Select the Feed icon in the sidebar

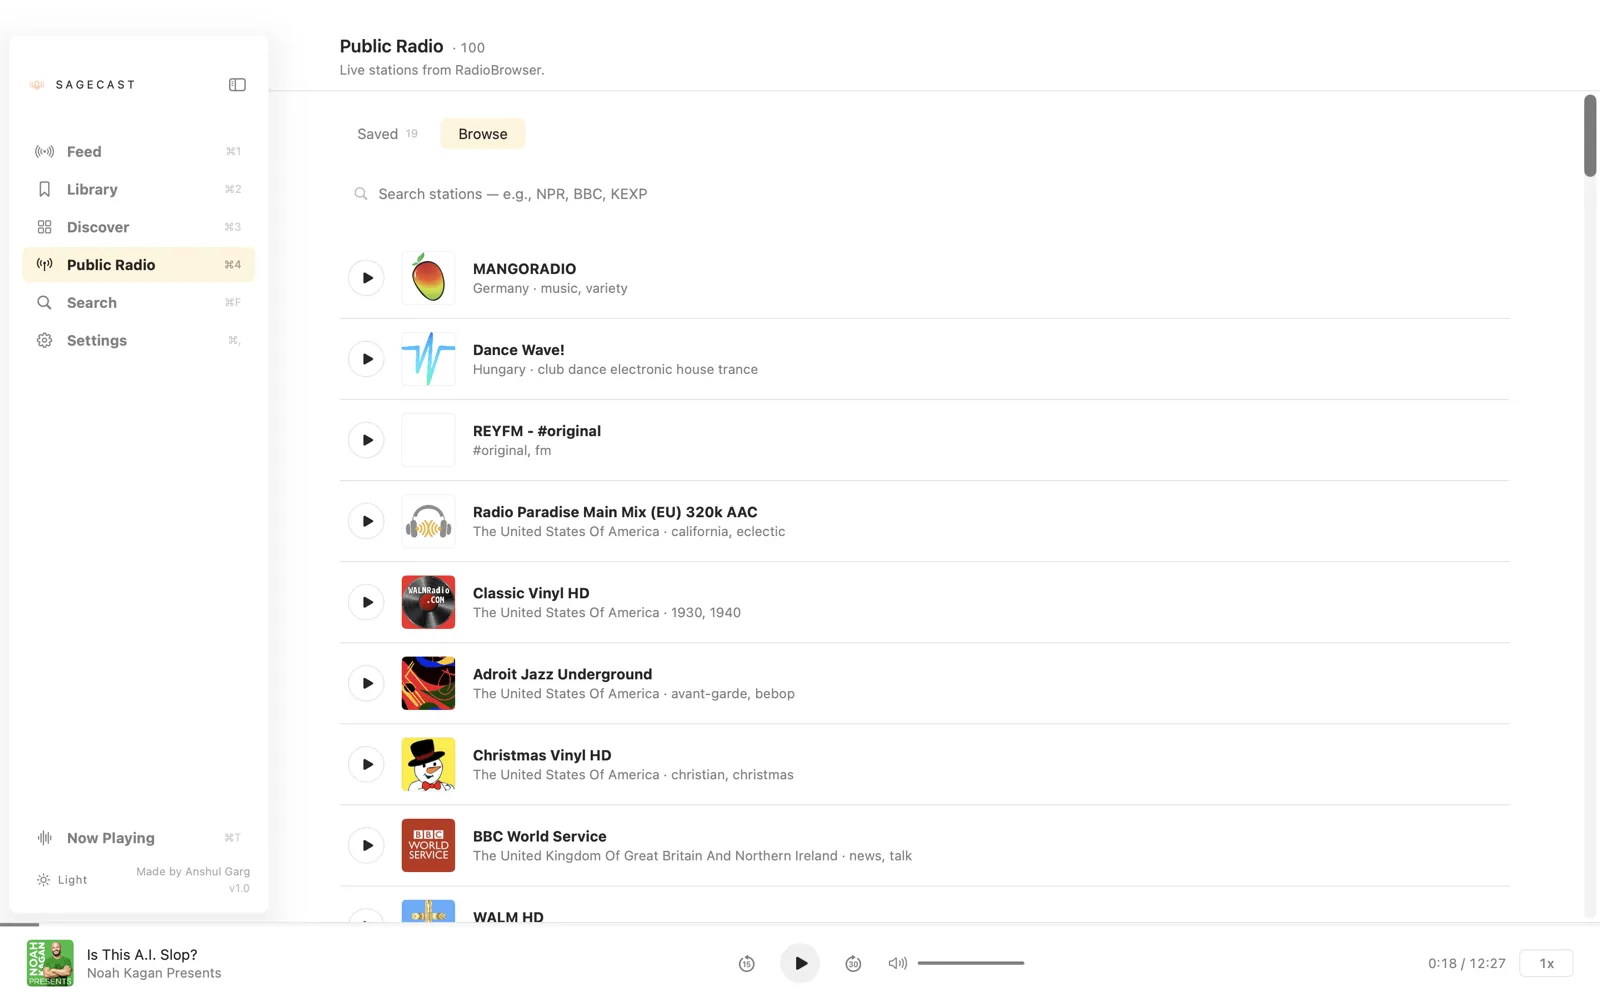(44, 151)
